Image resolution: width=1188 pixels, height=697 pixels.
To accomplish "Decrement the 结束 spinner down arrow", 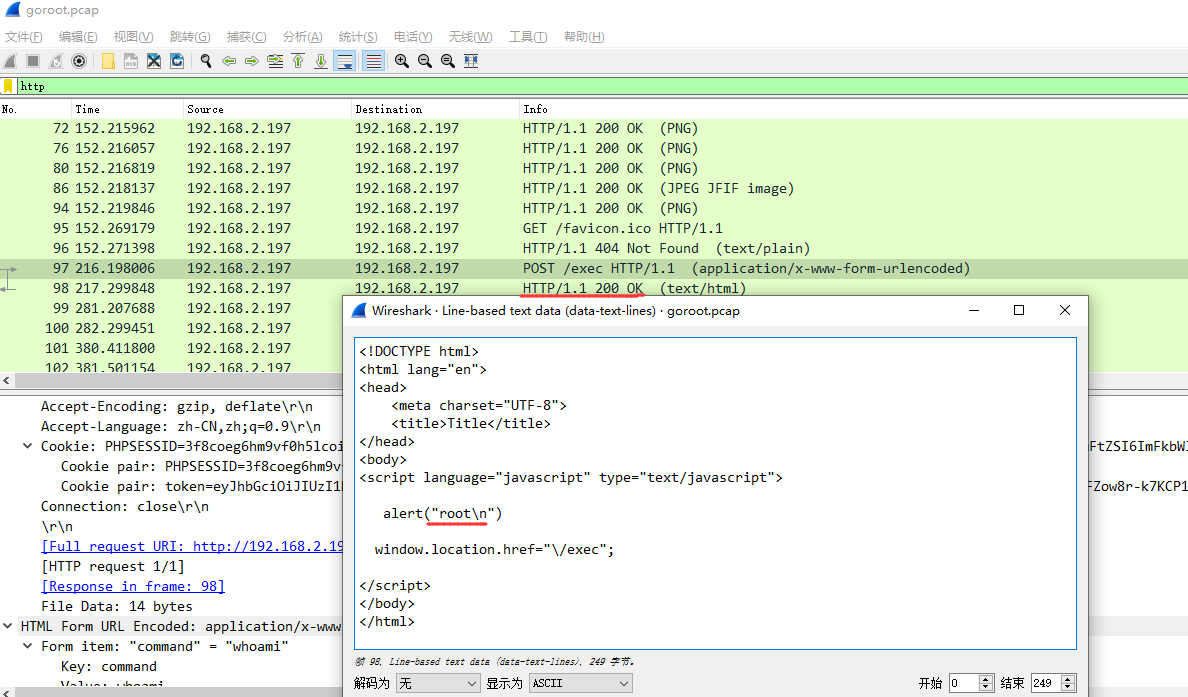I will click(x=1068, y=688).
